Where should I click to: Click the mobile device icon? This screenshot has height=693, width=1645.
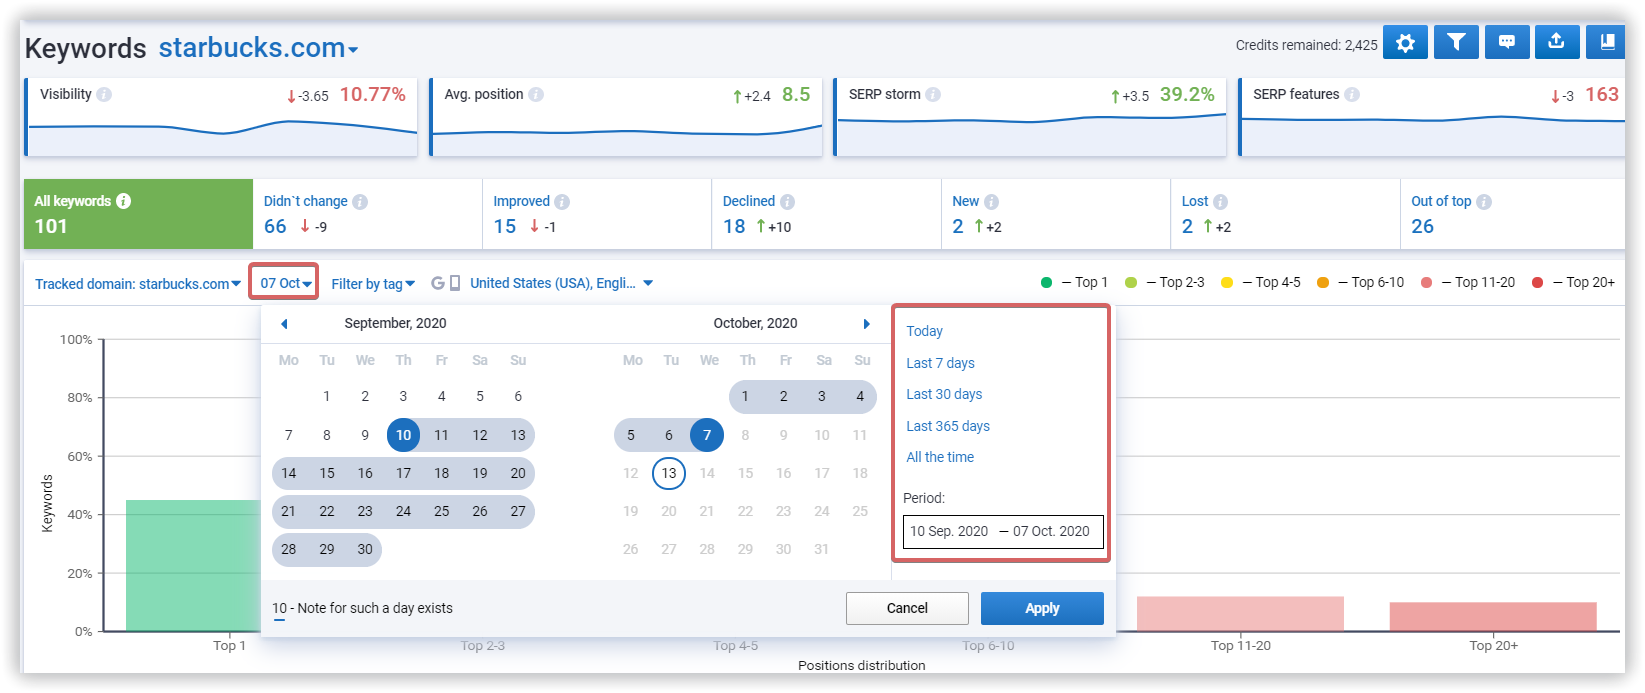(x=455, y=283)
